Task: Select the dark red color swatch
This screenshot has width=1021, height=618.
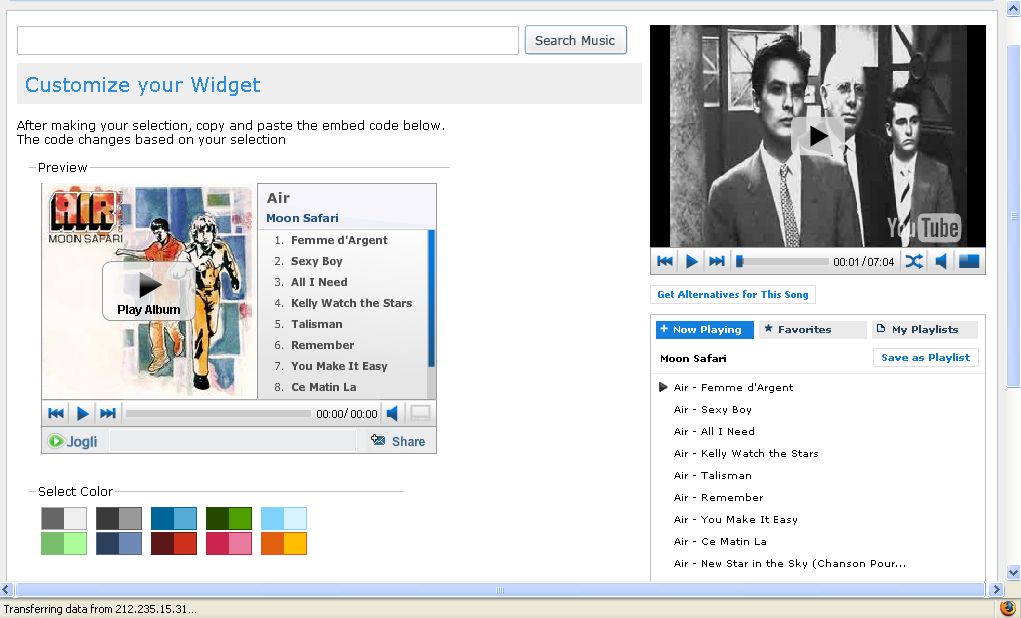Action: 174,544
